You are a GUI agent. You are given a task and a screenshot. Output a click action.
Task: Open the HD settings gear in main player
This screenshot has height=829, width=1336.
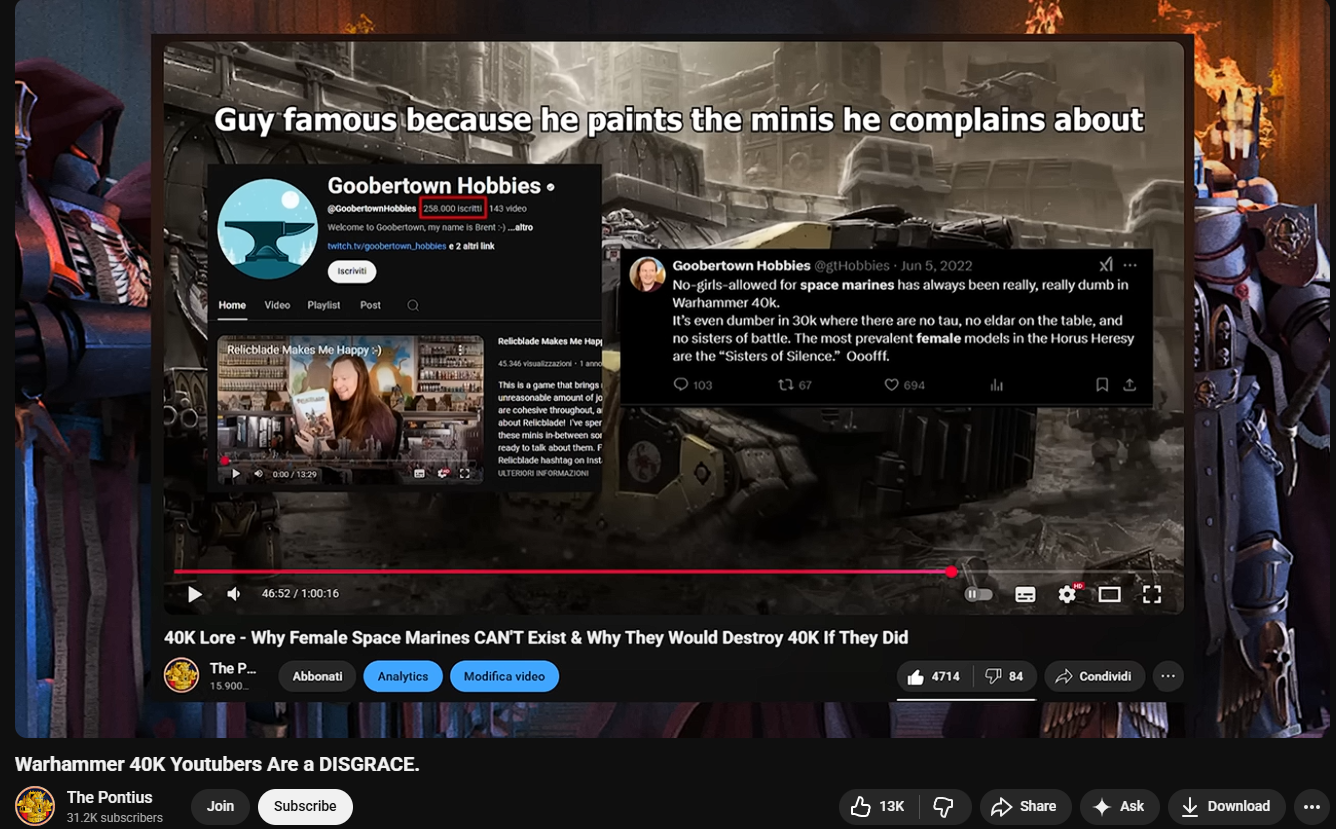pos(1068,594)
